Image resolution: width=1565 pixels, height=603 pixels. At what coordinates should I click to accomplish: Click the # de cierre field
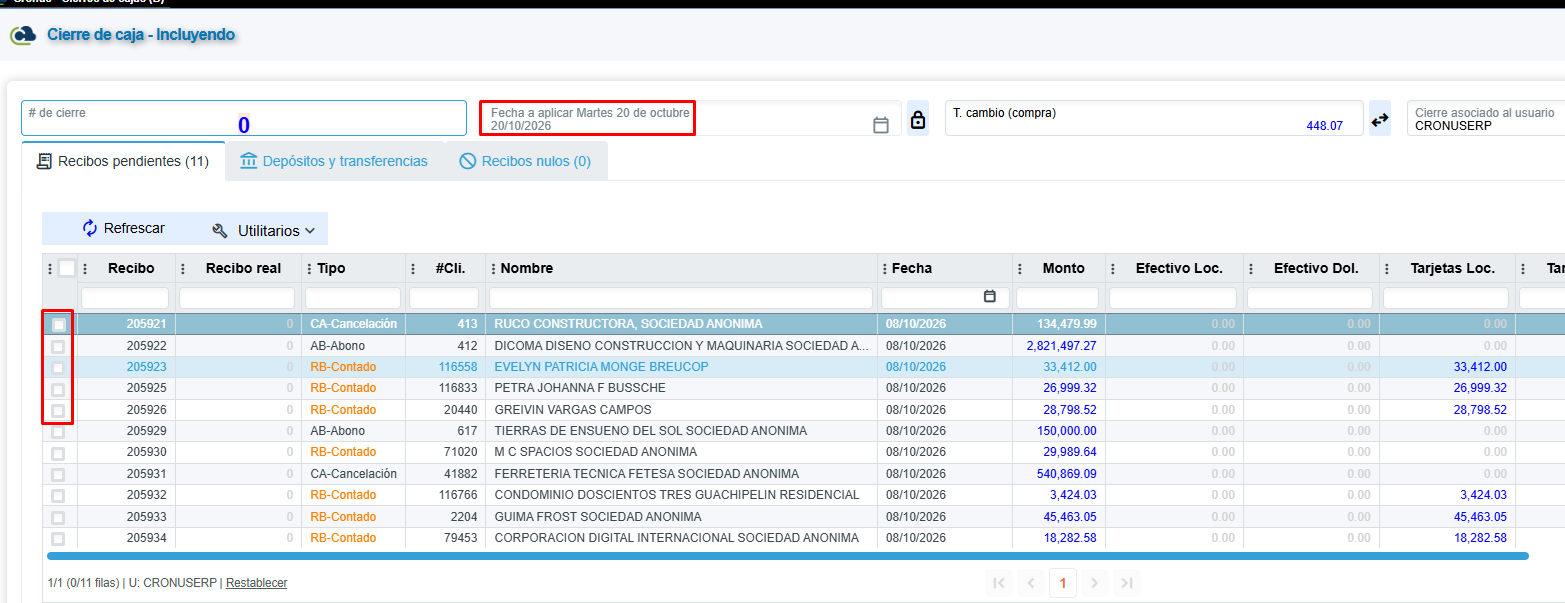click(x=244, y=118)
